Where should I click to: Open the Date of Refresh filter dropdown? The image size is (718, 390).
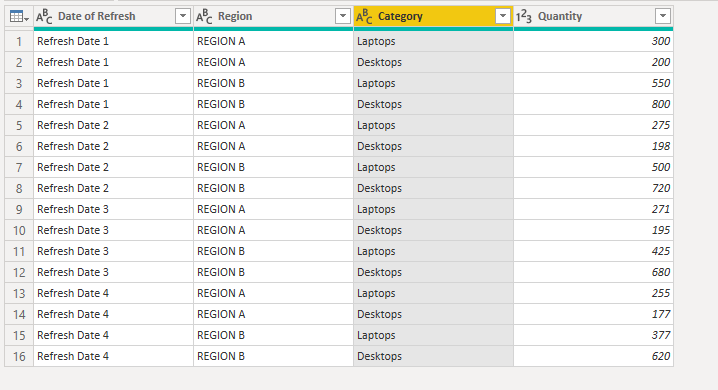[183, 16]
